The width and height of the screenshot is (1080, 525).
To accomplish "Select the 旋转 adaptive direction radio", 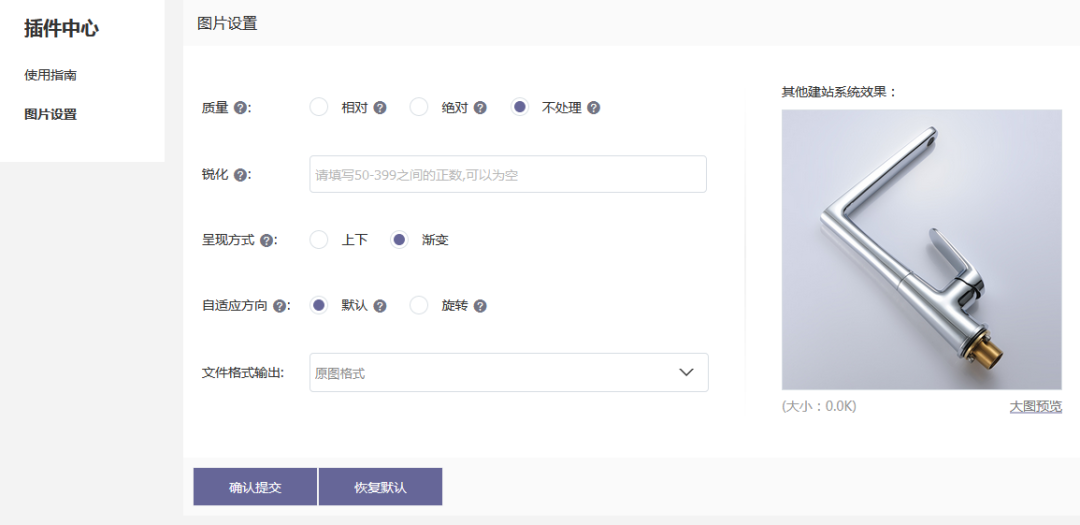I will point(419,305).
